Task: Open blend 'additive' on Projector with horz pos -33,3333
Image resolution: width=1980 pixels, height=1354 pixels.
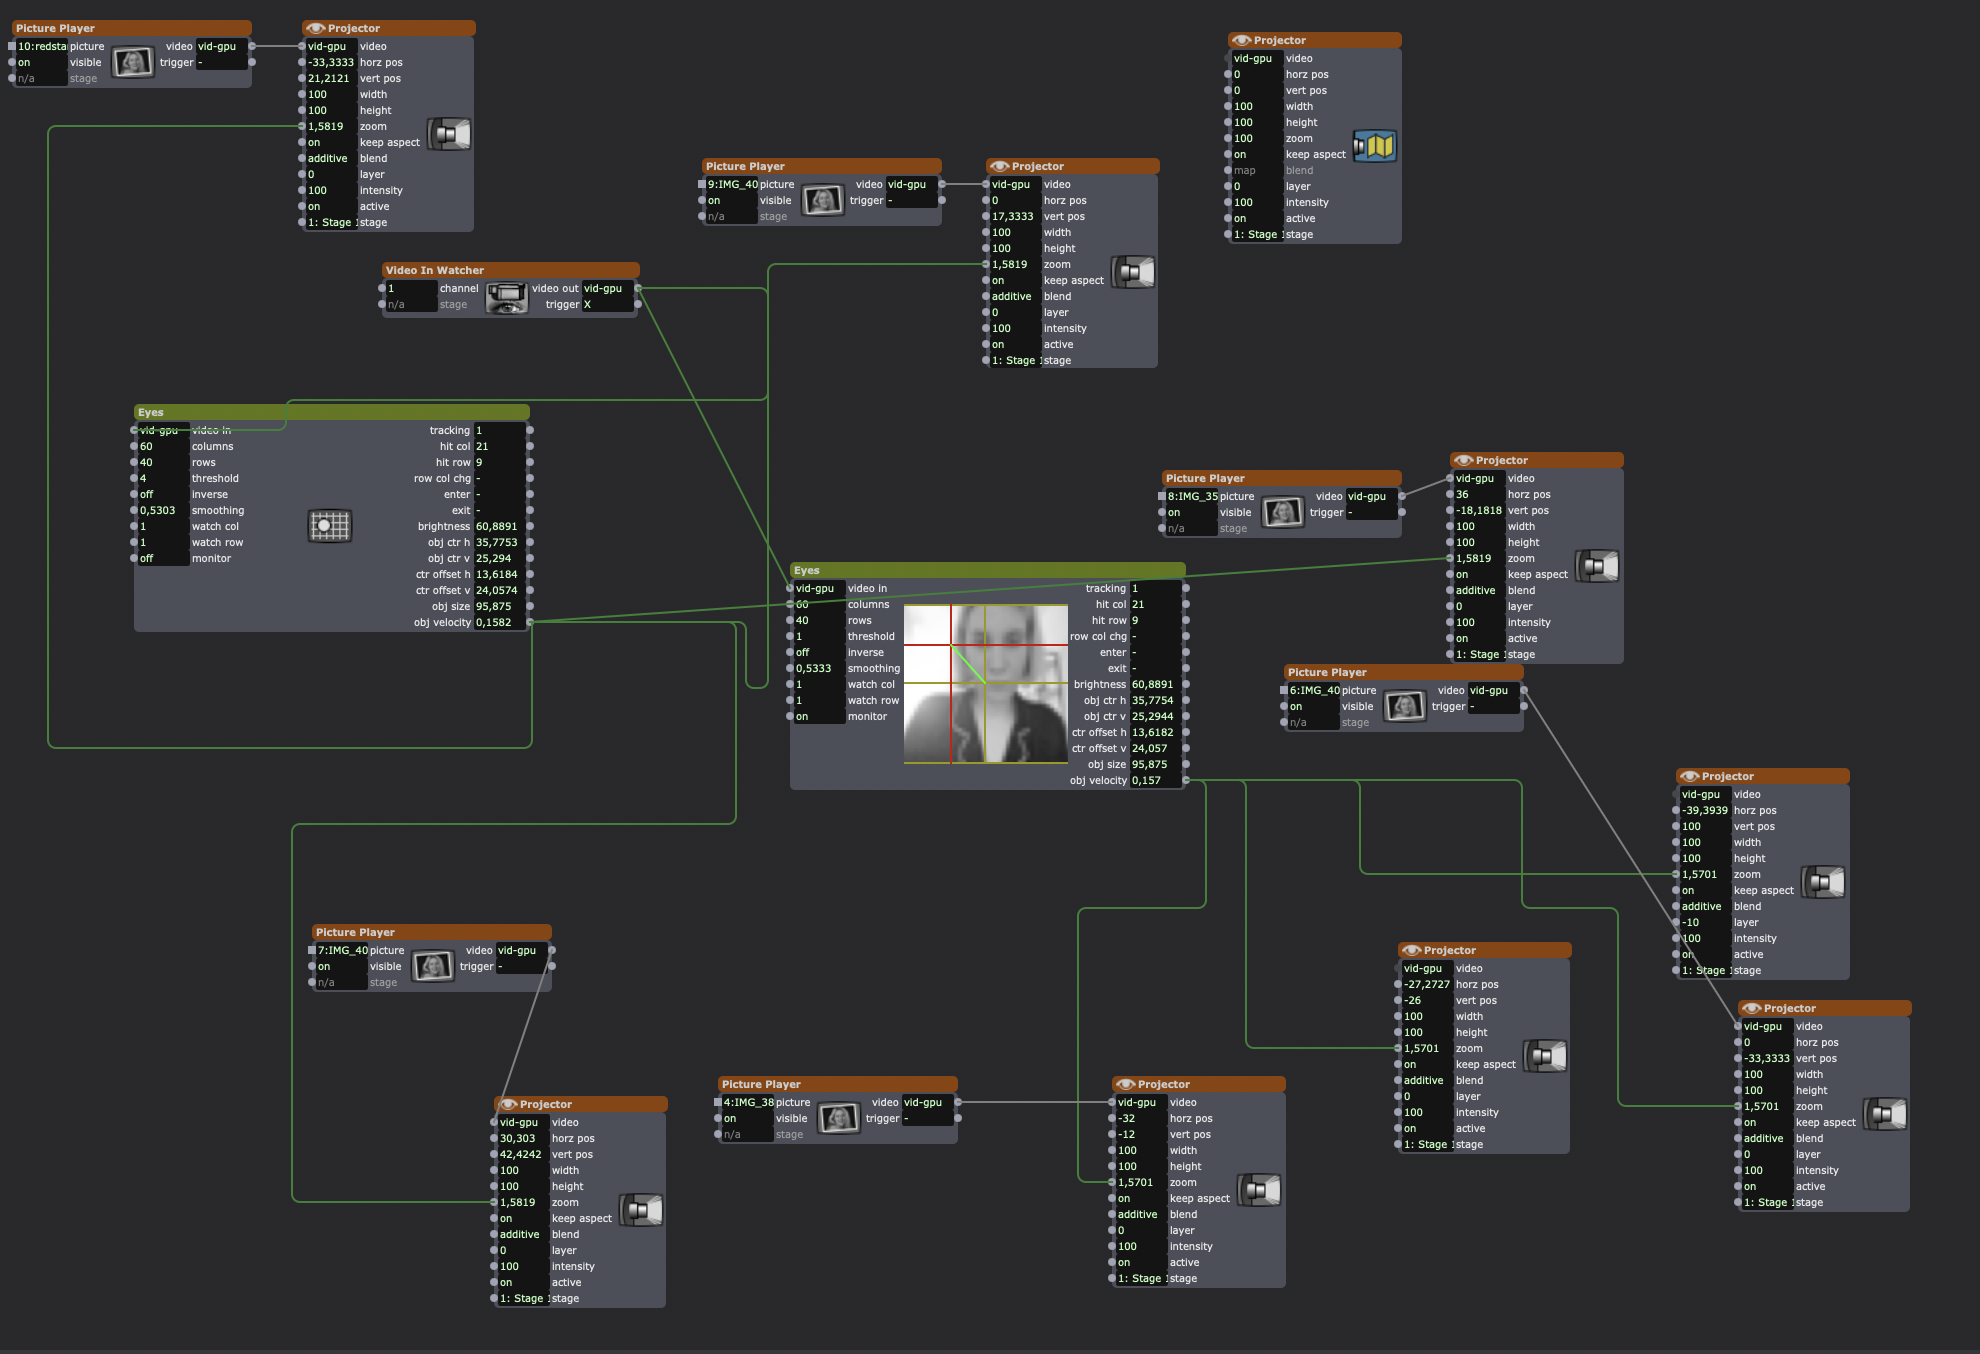Action: [x=331, y=158]
